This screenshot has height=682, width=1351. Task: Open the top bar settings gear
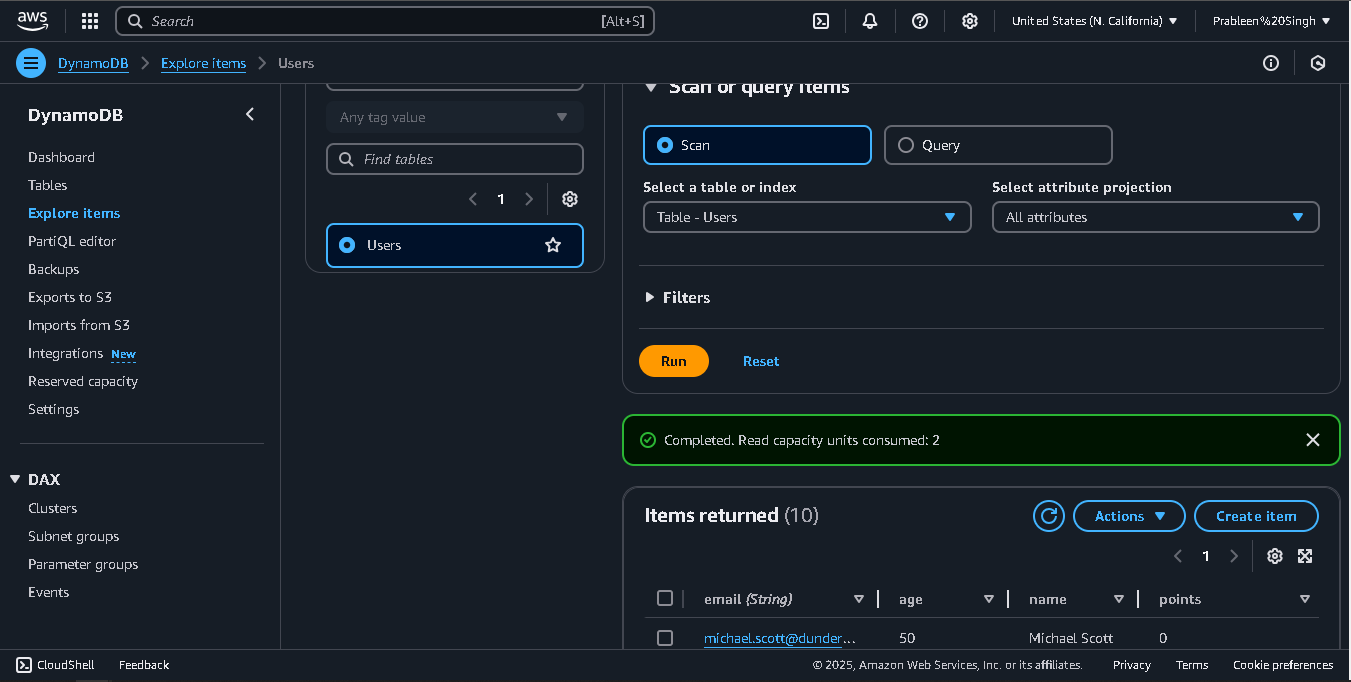tap(970, 21)
